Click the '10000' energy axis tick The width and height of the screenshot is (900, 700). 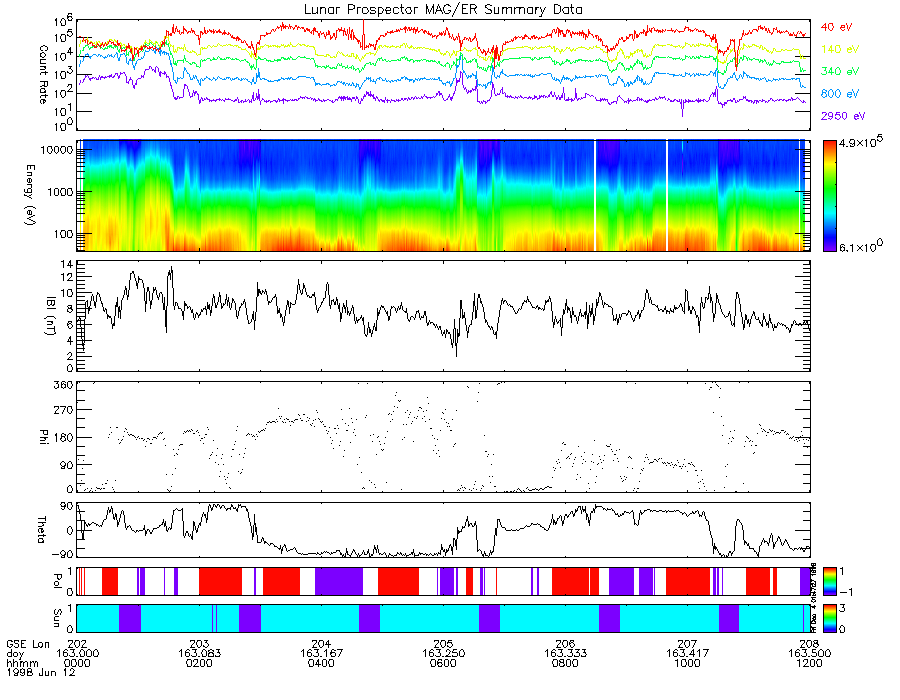pos(58,150)
